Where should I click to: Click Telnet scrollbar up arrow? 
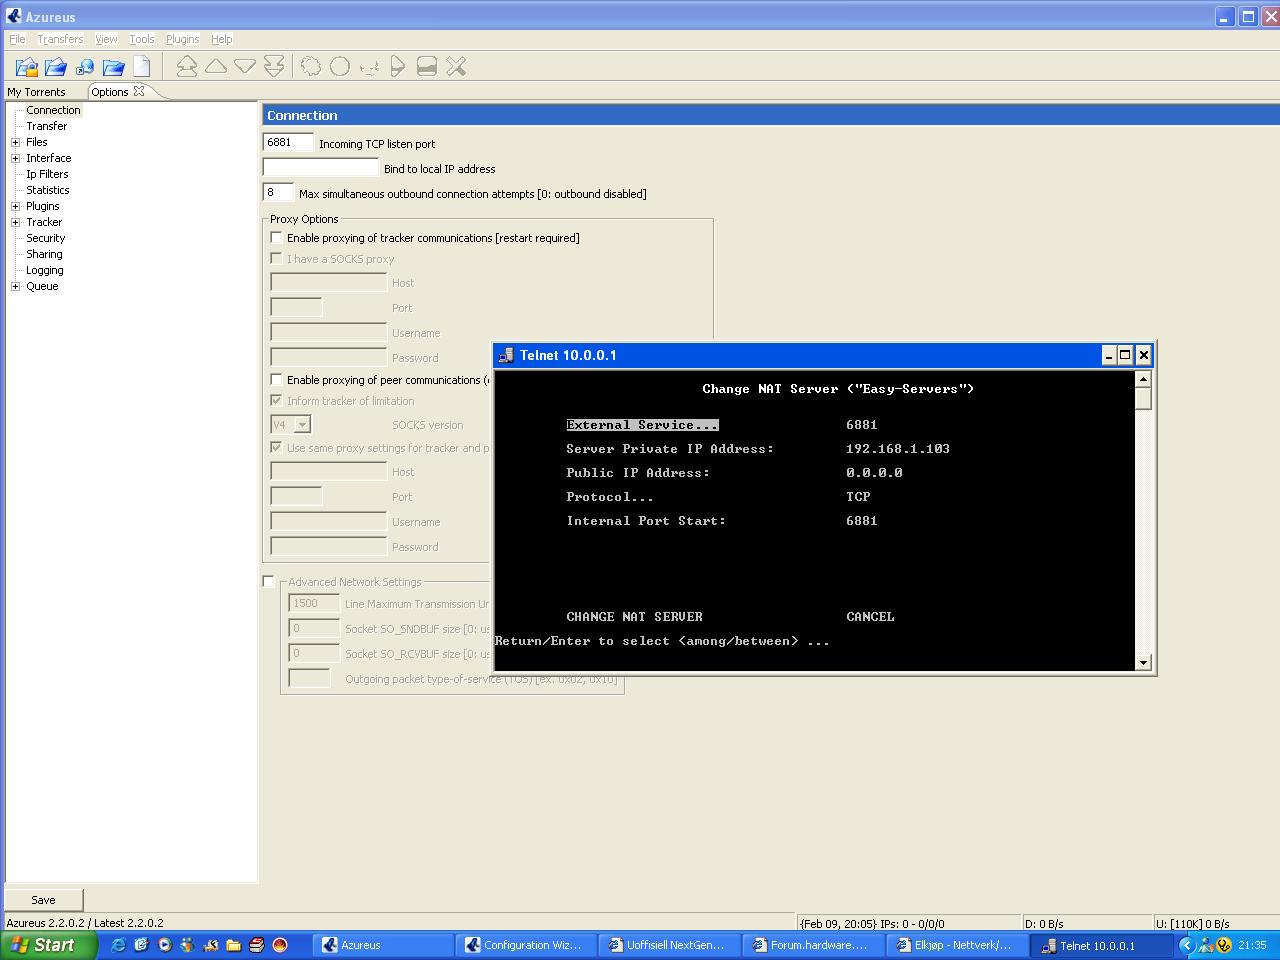[x=1143, y=379]
